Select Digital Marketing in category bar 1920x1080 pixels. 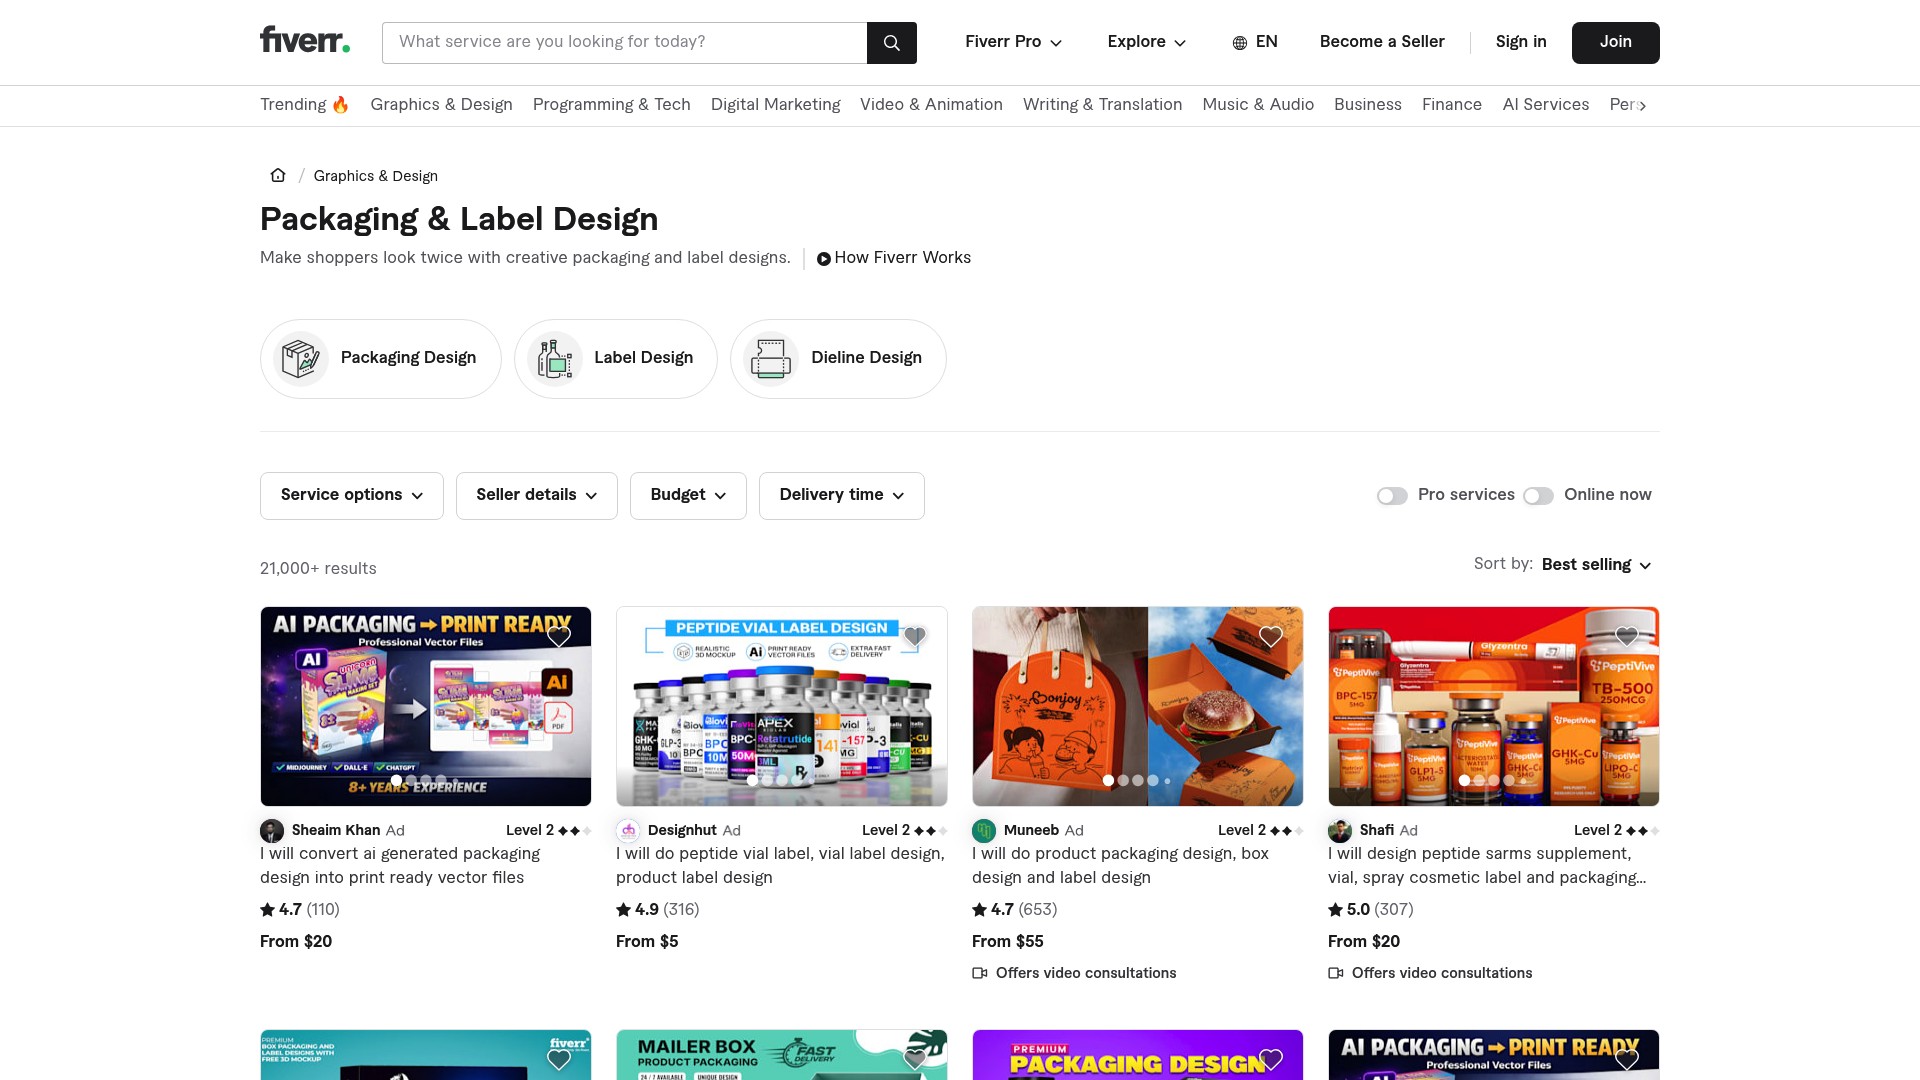click(776, 105)
